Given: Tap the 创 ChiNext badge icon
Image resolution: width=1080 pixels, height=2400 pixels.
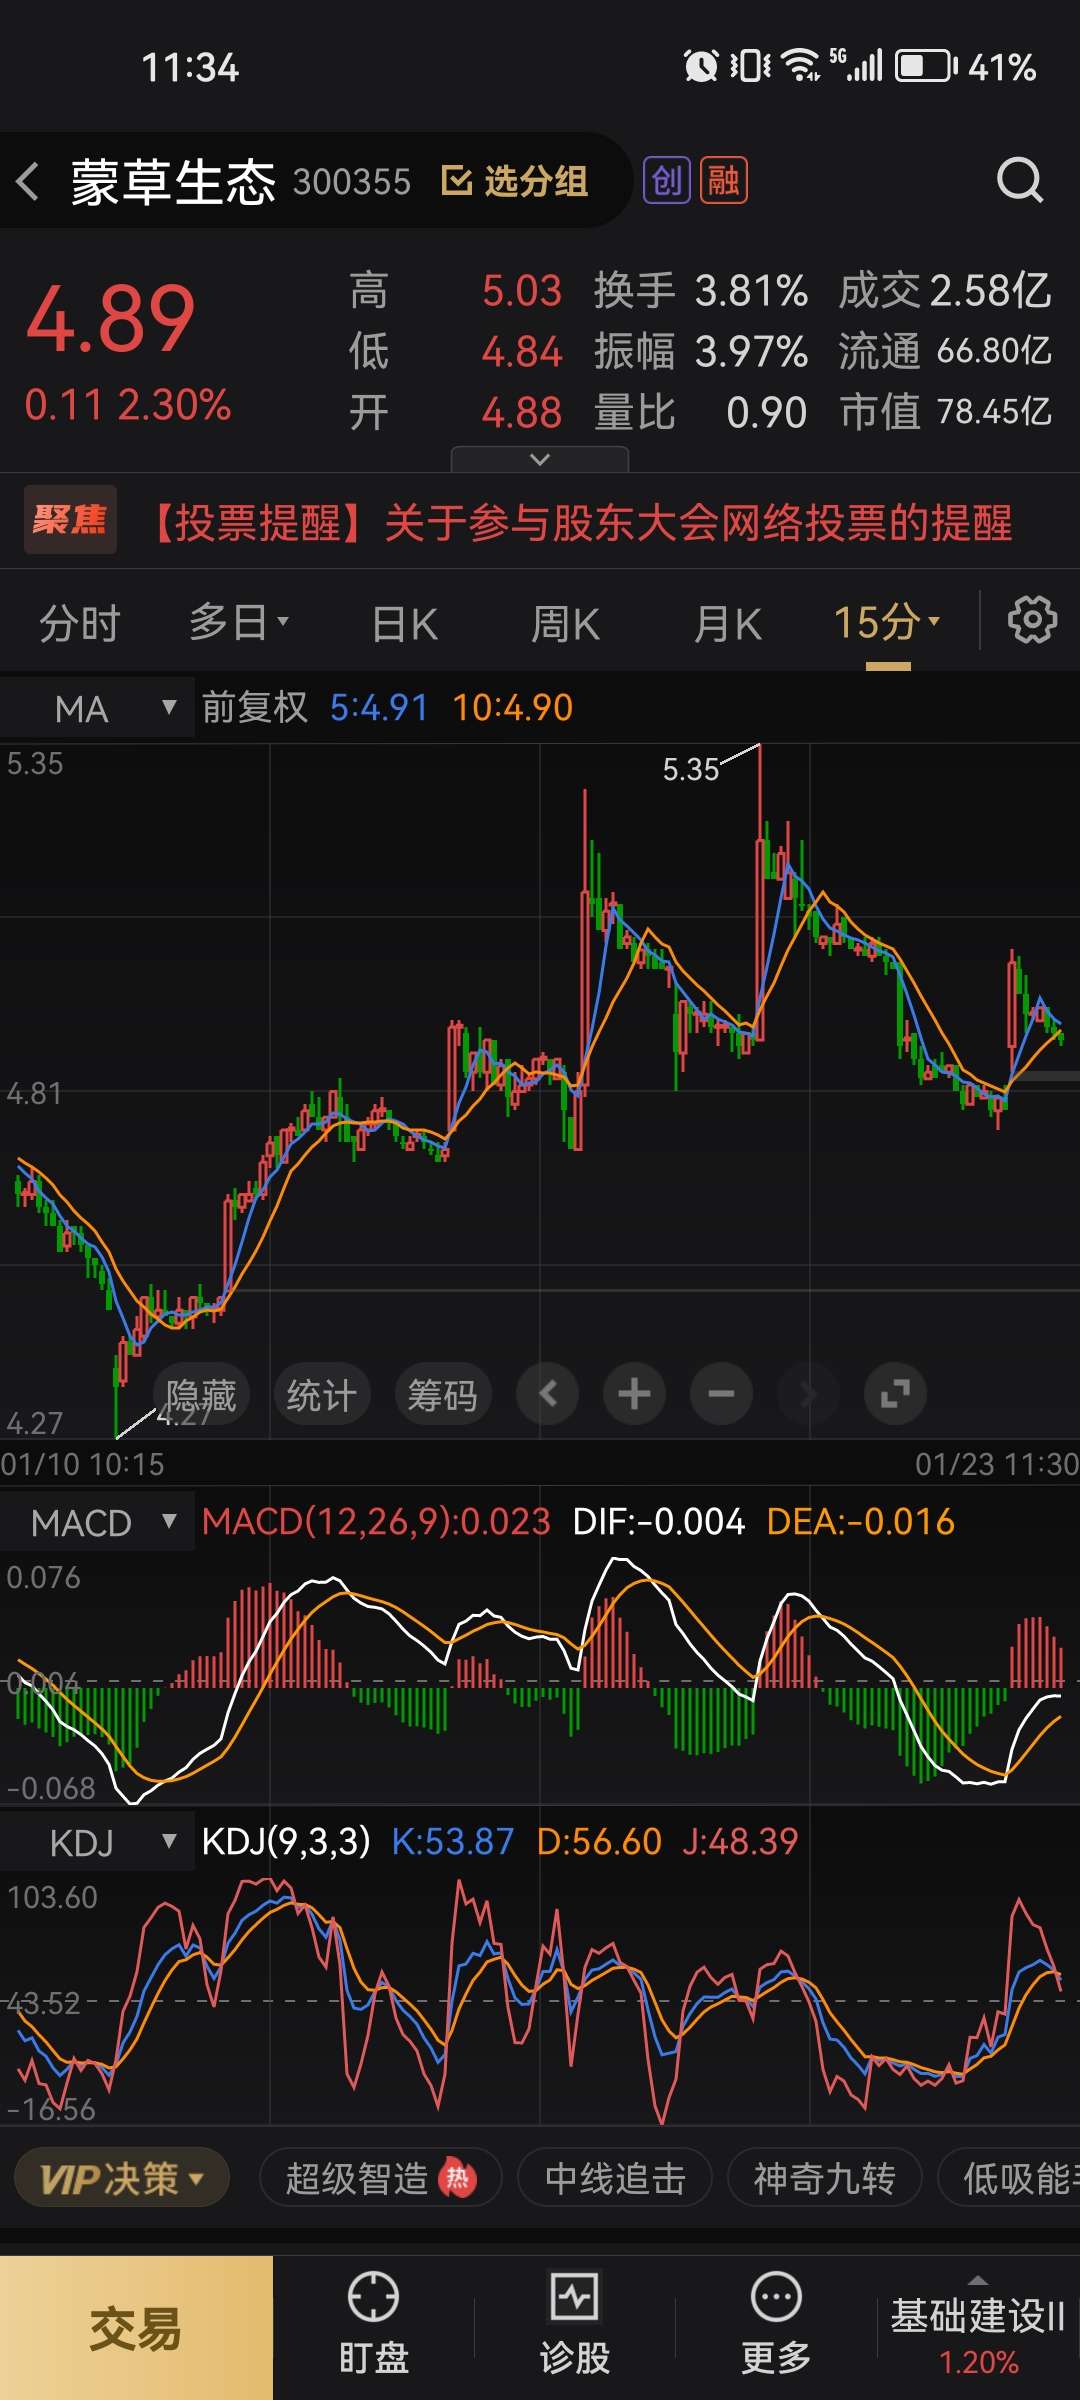Looking at the screenshot, I should click(666, 181).
